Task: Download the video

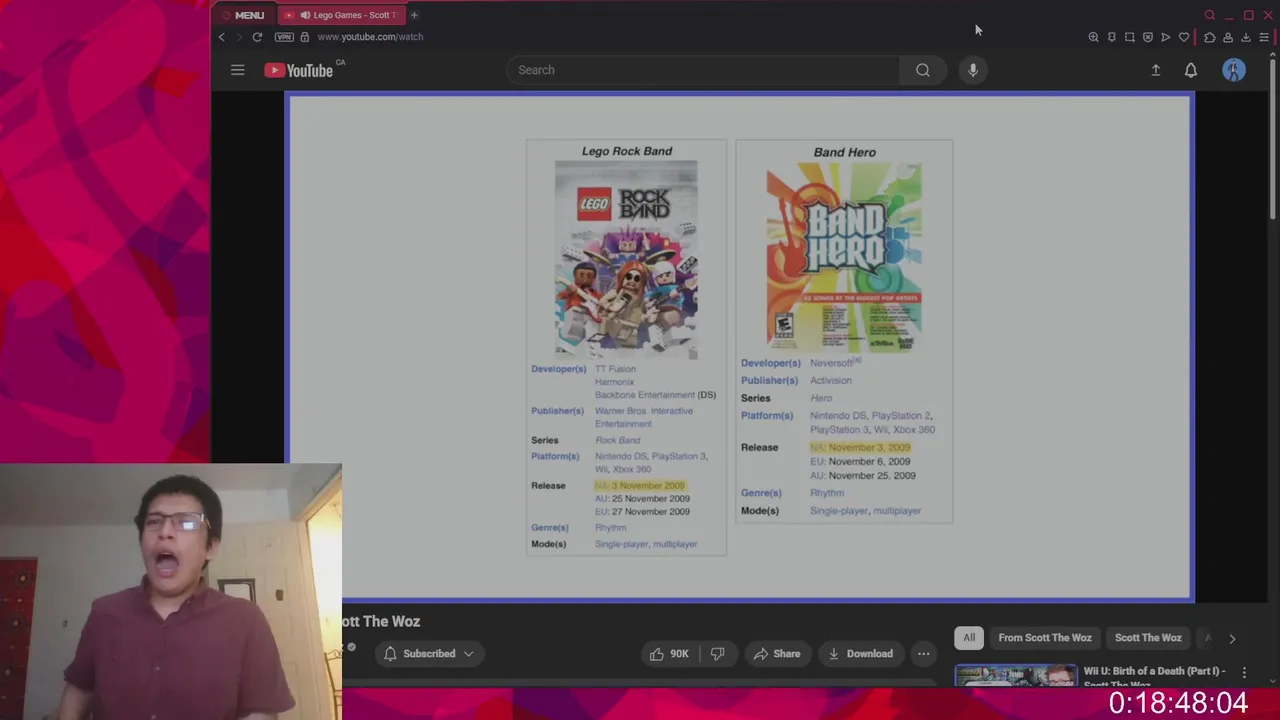Action: pos(860,654)
